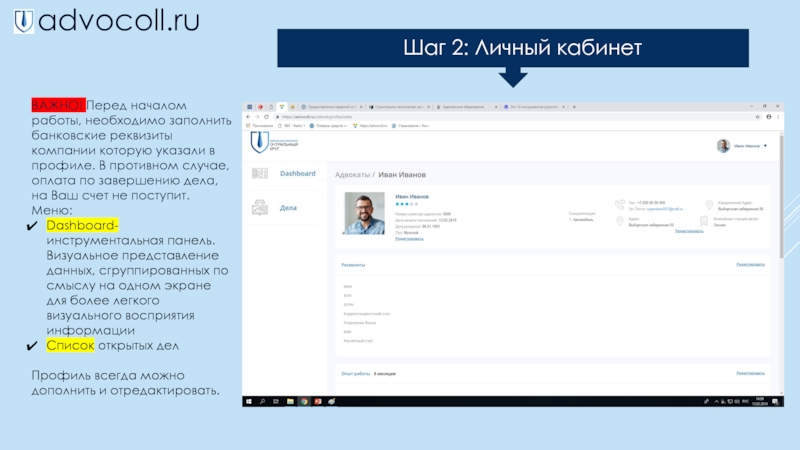The width and height of the screenshot is (800, 450).
Task: Click Редактировать link in Опыт работы section
Action: (750, 372)
